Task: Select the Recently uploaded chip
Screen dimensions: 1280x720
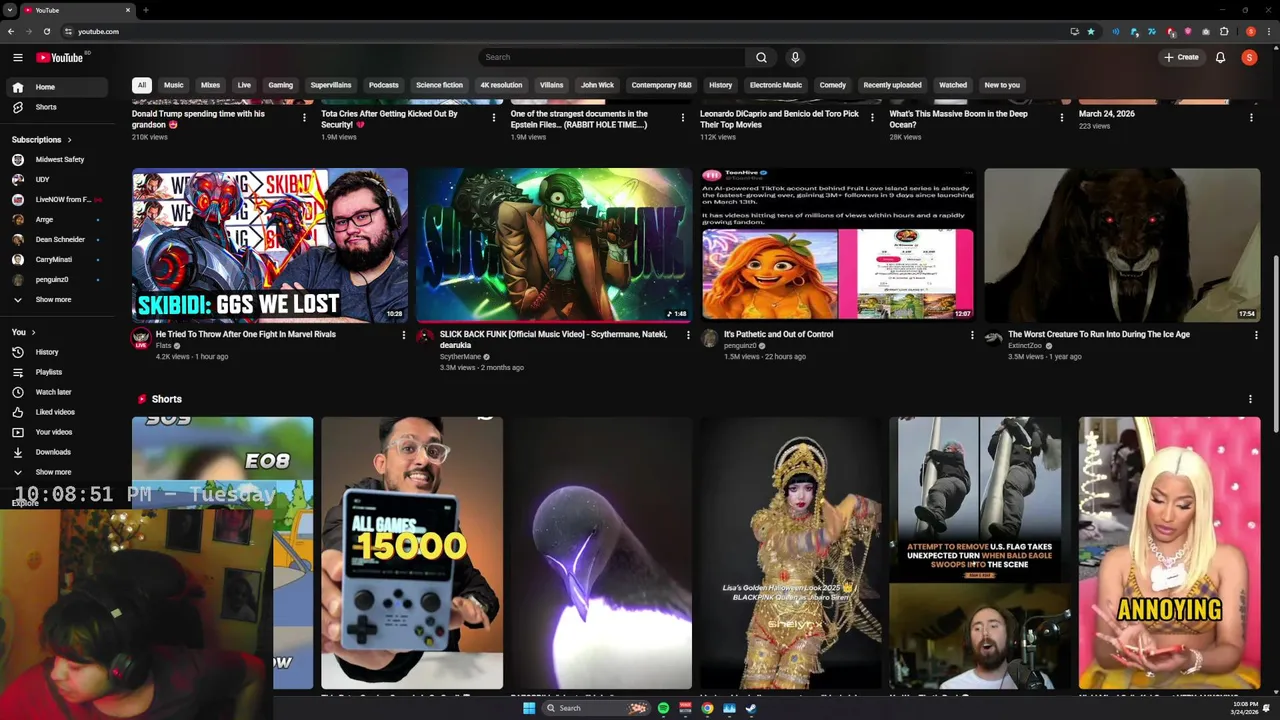Action: point(892,85)
